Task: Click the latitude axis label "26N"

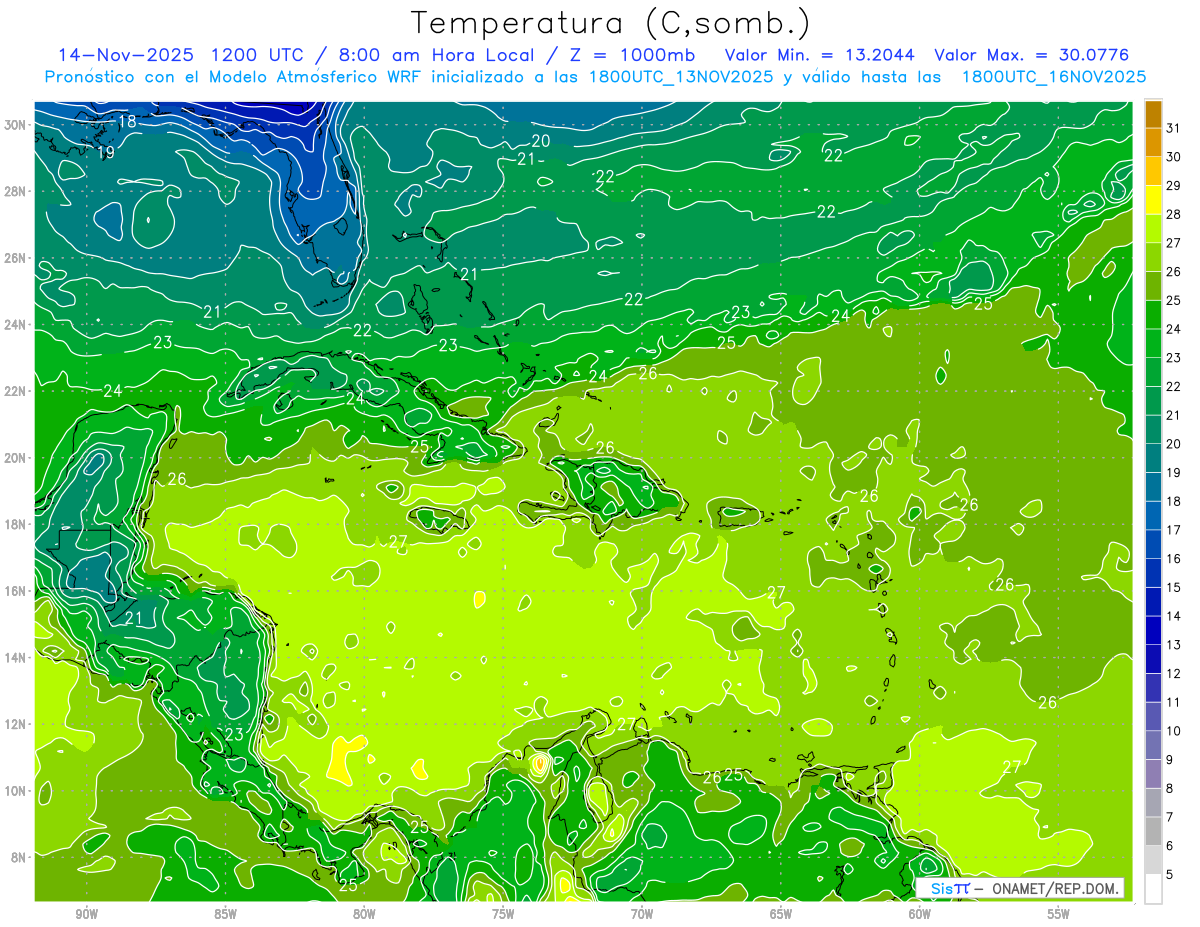Action: tap(16, 258)
